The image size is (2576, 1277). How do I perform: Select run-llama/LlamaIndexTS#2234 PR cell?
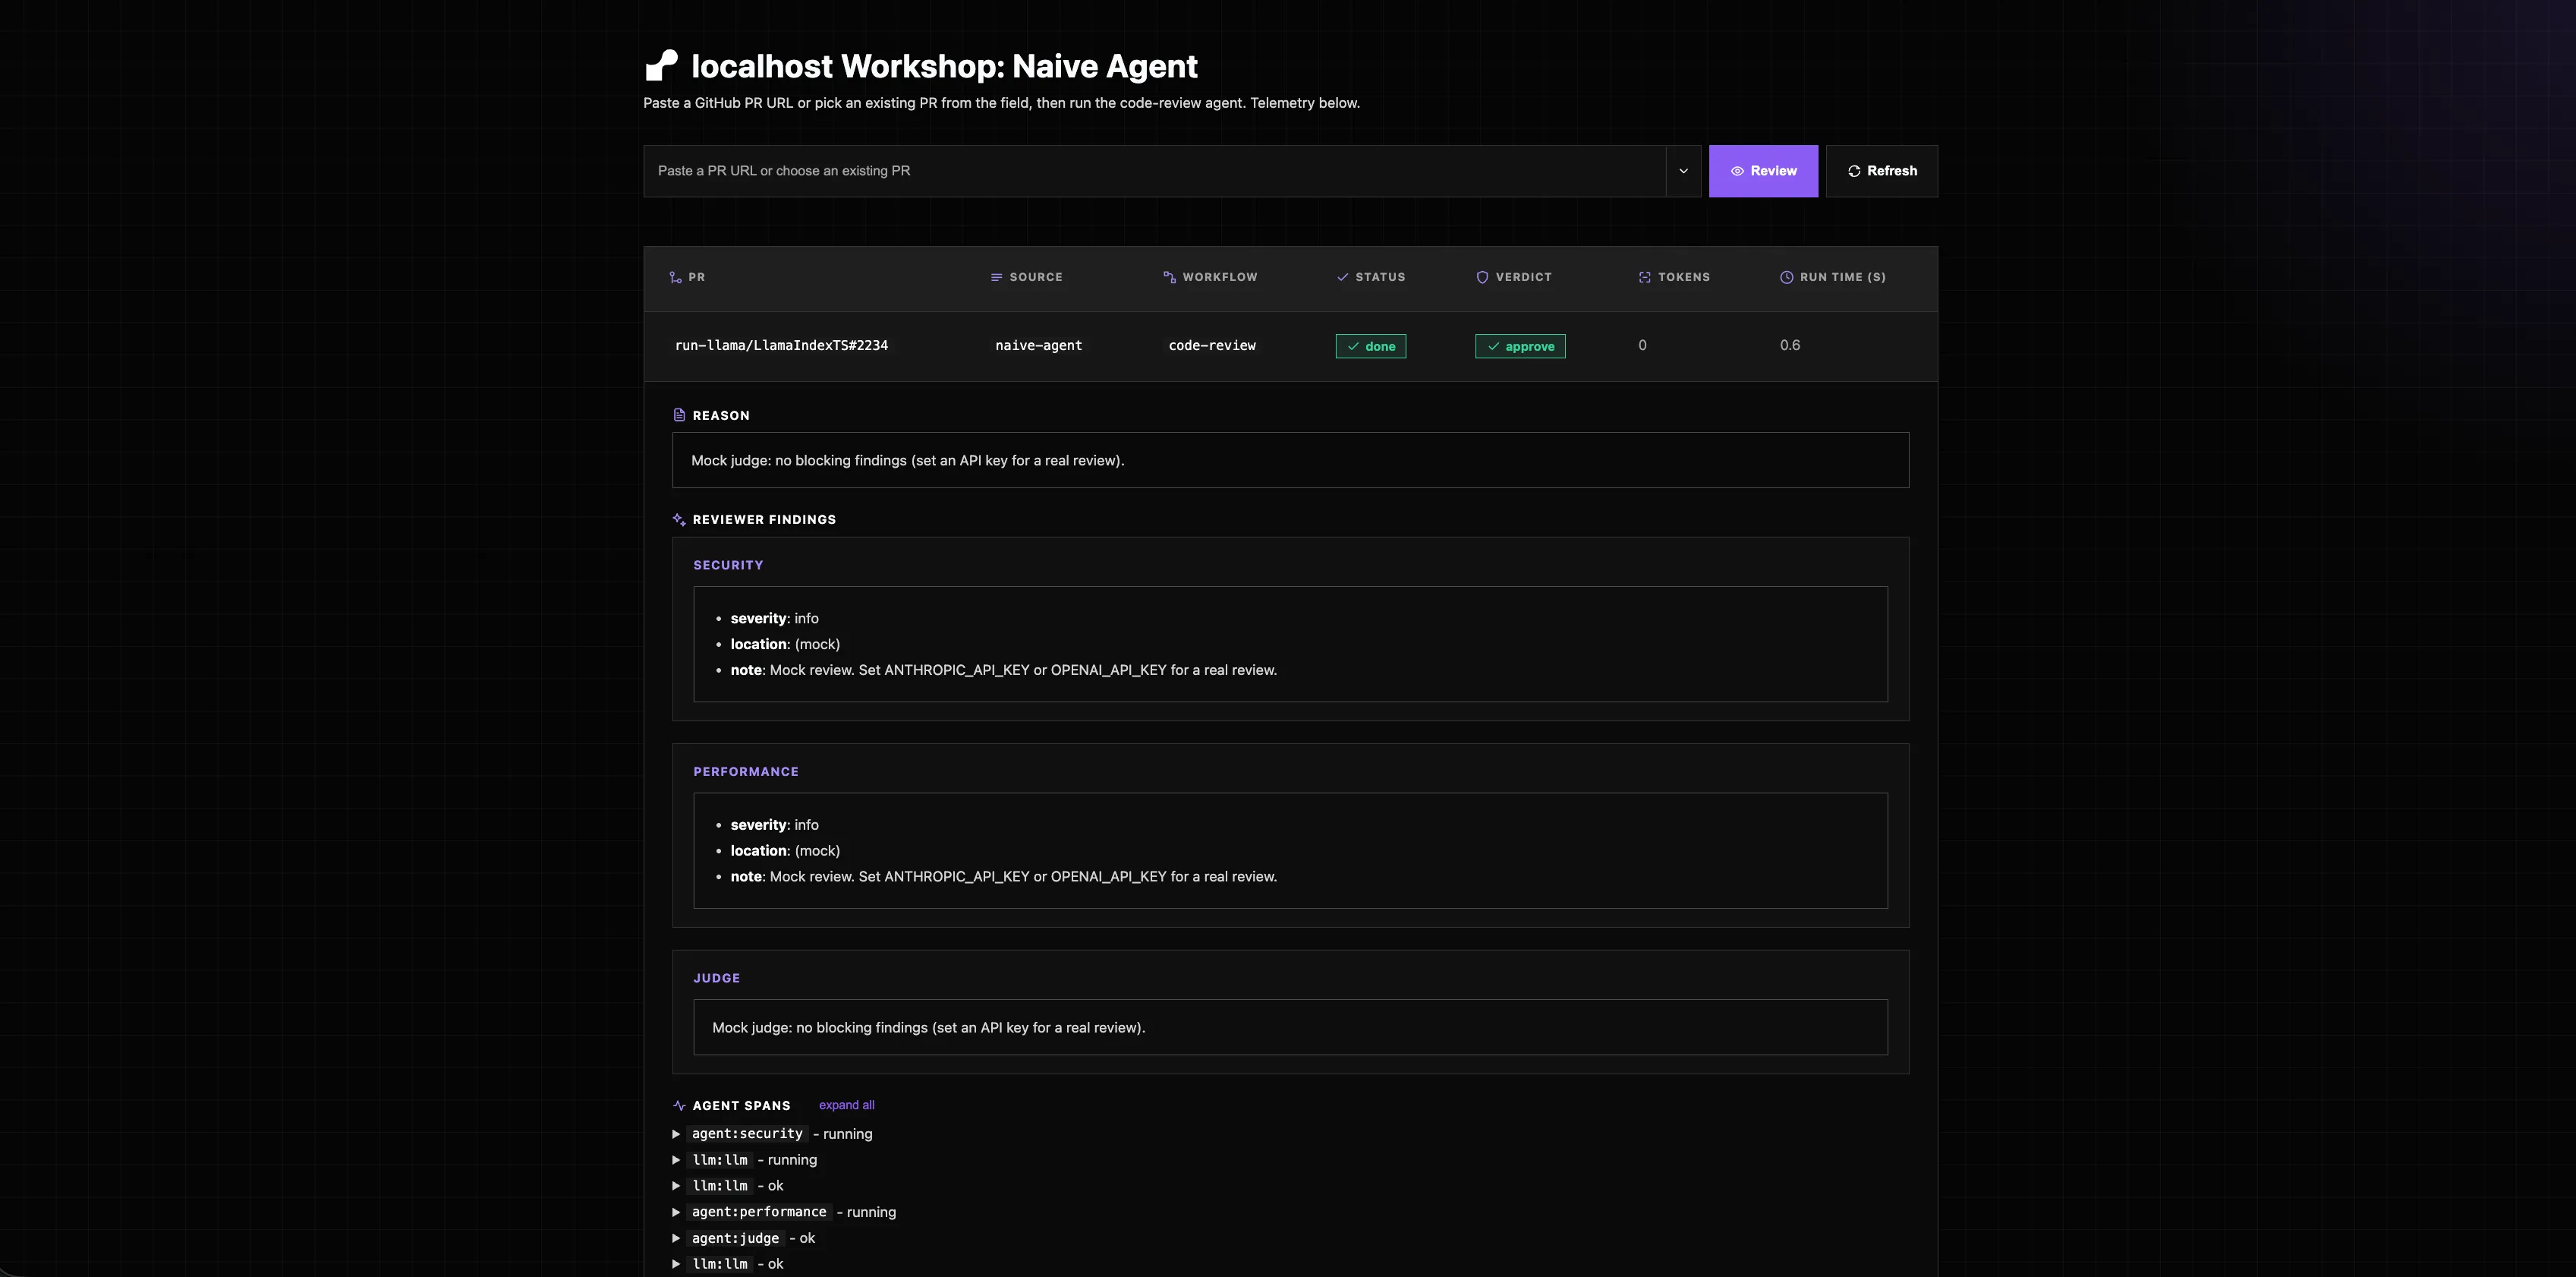781,345
